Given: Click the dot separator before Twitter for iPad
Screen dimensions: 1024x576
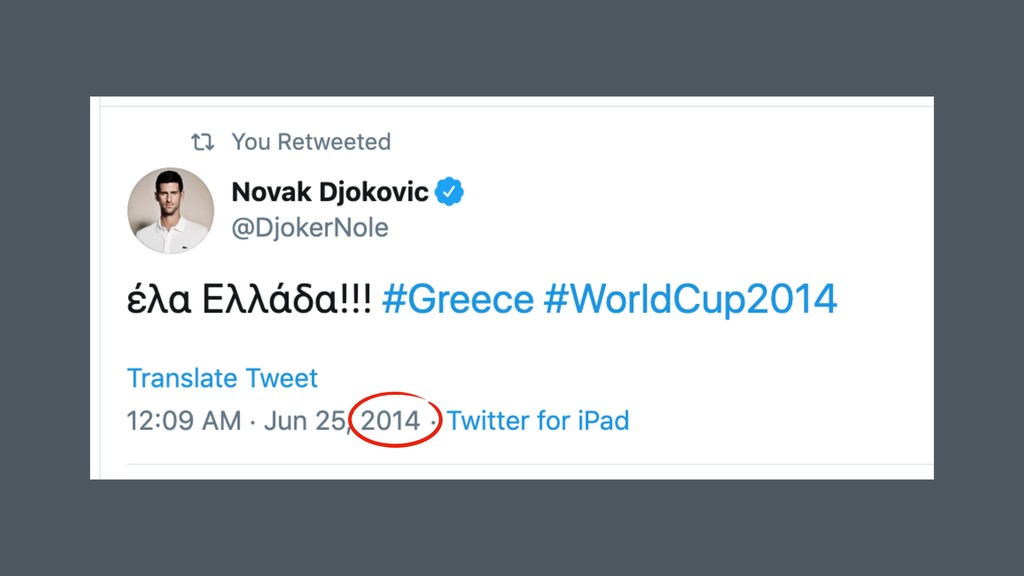Looking at the screenshot, I should coord(433,421).
